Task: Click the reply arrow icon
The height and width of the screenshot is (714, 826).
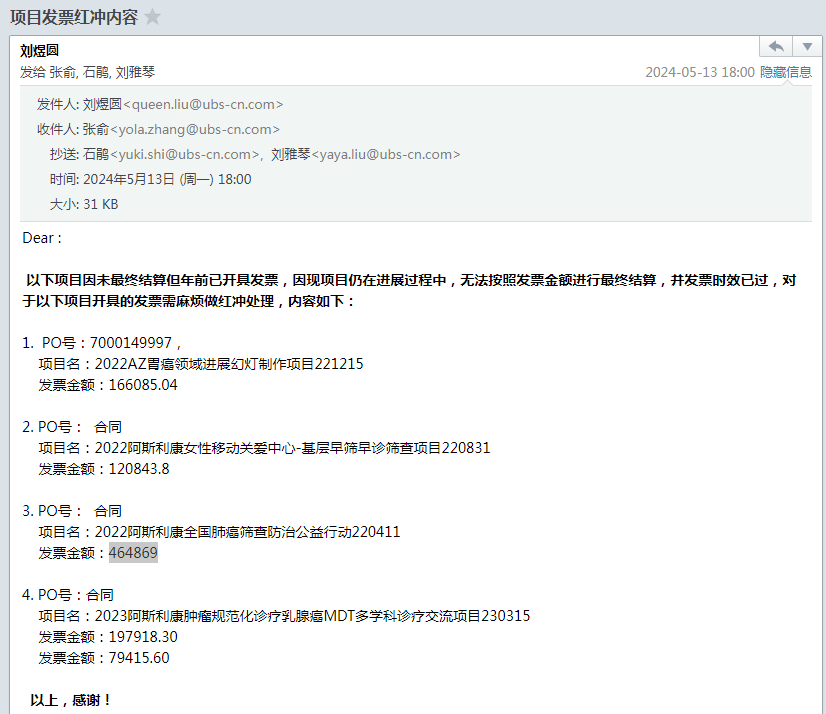Action: pos(774,47)
